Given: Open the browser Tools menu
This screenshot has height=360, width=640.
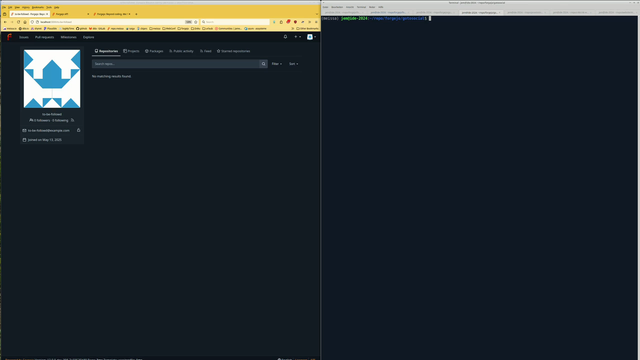Looking at the screenshot, I should click(49, 7).
